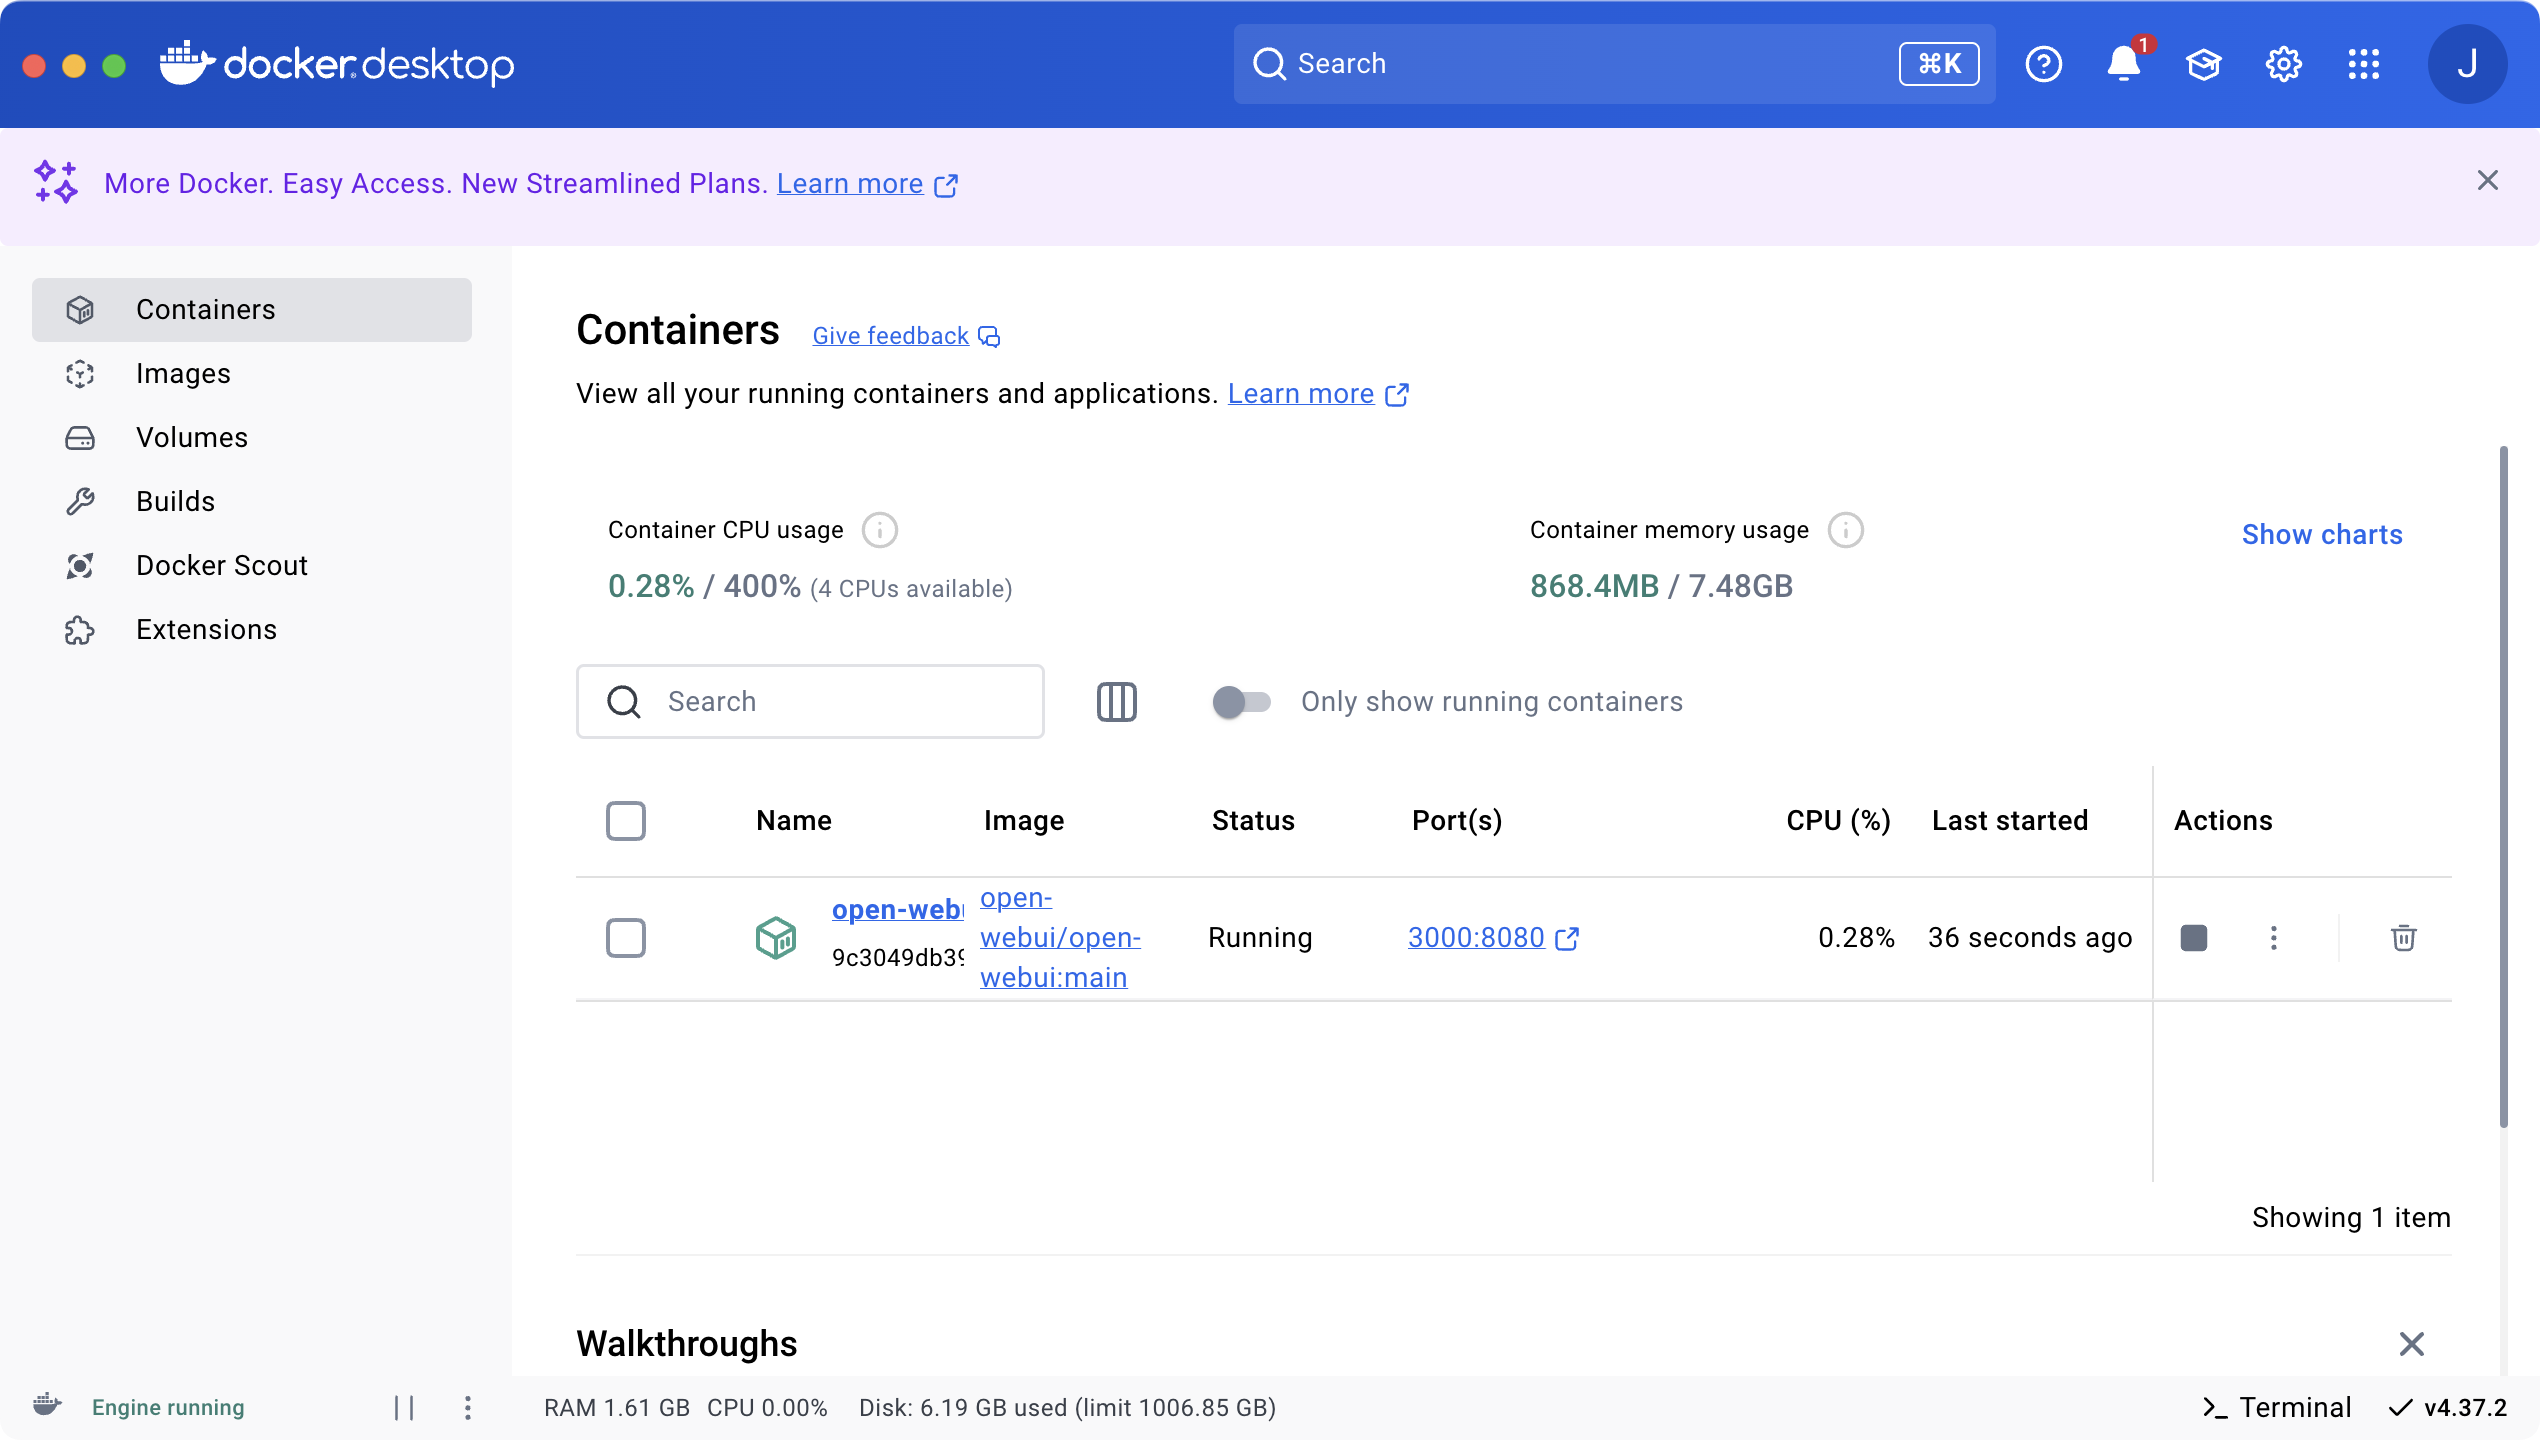Image resolution: width=2540 pixels, height=1440 pixels.
Task: Click the vertical scrollbar of containers view
Action: (x=2503, y=786)
